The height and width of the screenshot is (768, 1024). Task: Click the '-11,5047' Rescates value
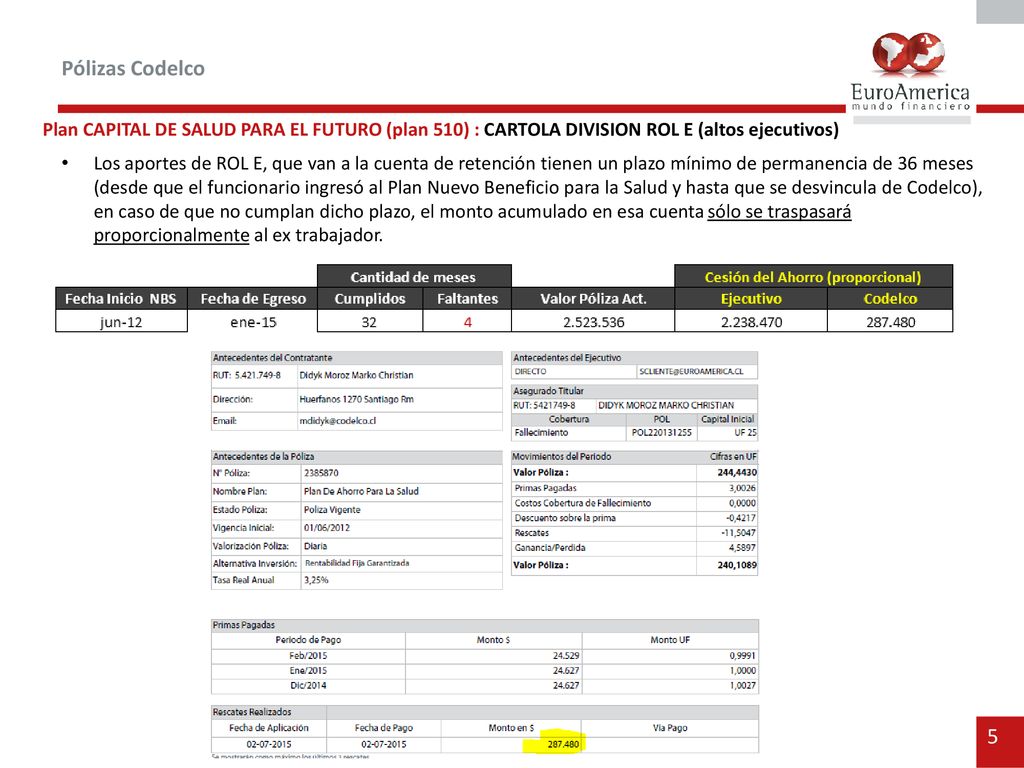click(x=739, y=533)
